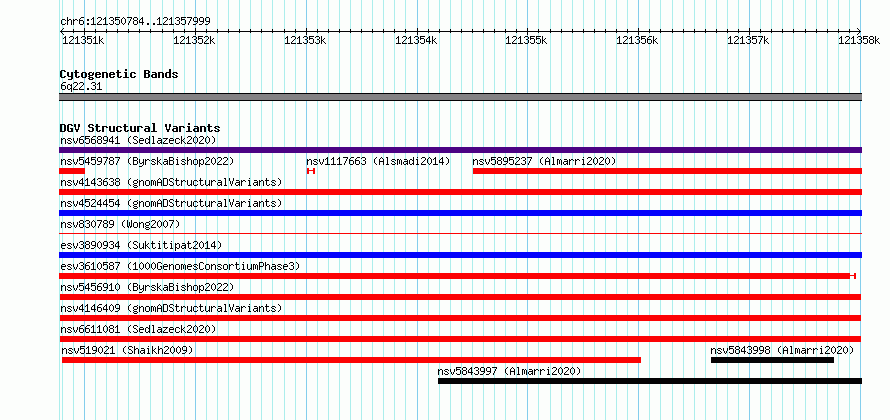Select the black nsv5843998 variant bar

(773, 360)
